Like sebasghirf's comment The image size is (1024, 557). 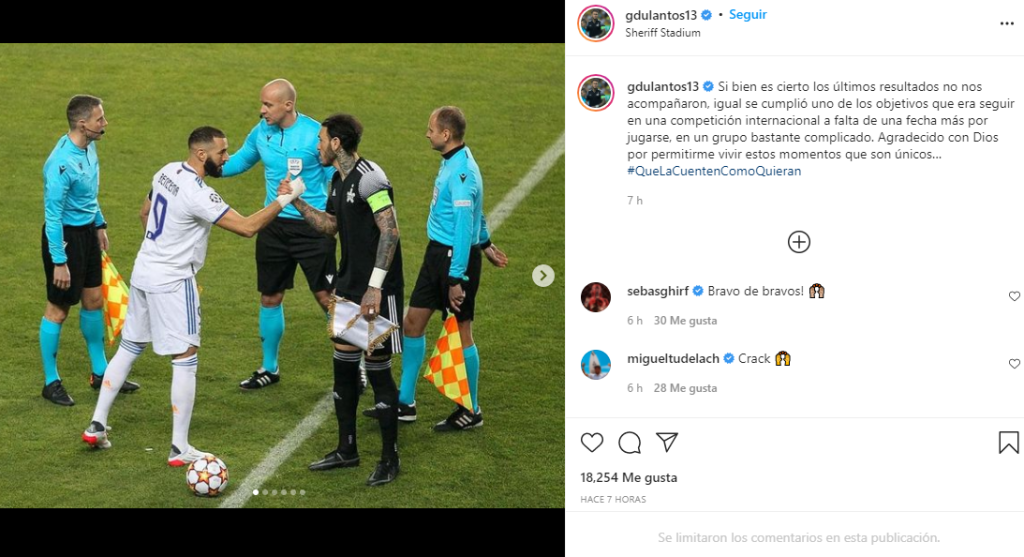[x=1014, y=296]
